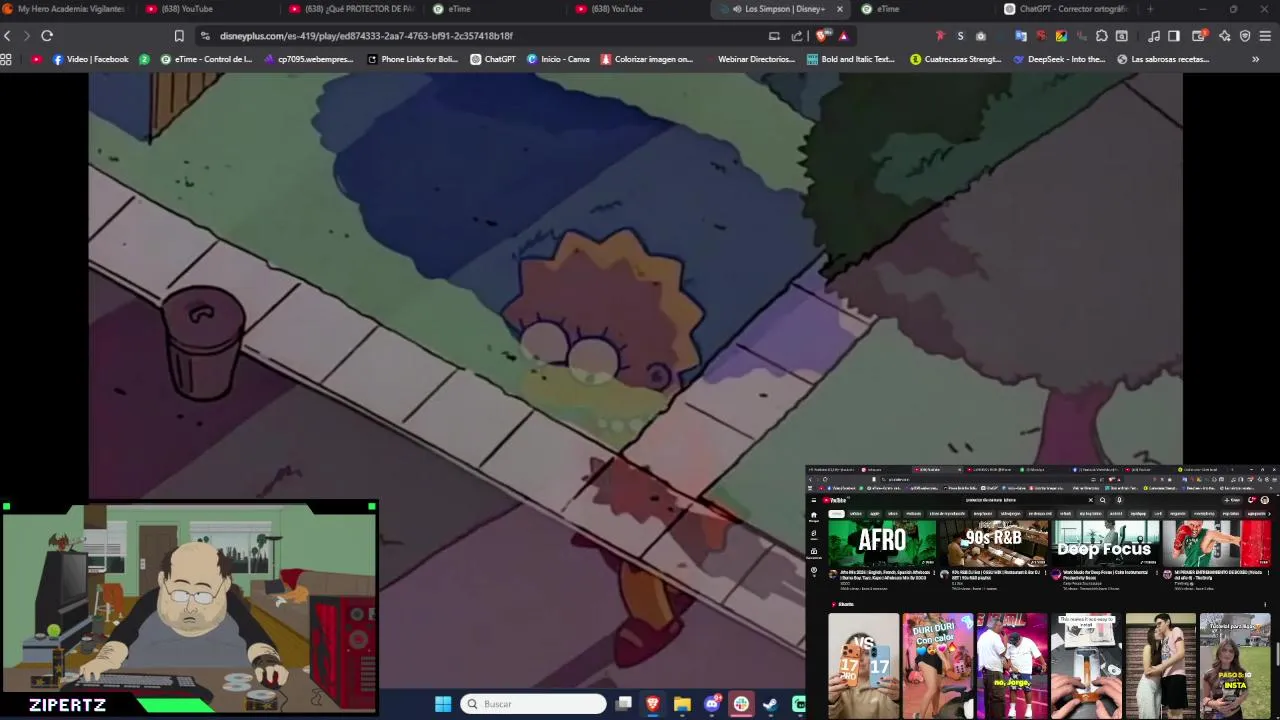Open the 'no, Jorge' short
1280x720 pixels.
click(x=1012, y=666)
